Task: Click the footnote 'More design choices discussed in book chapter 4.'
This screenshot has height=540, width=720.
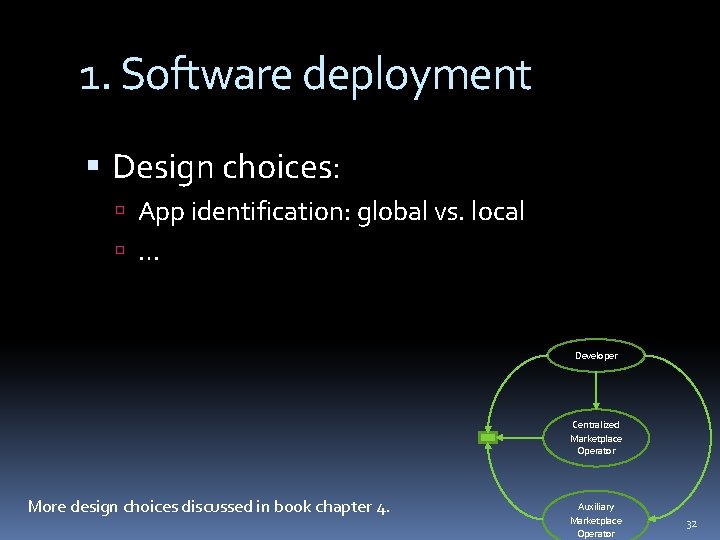Action: [209, 507]
